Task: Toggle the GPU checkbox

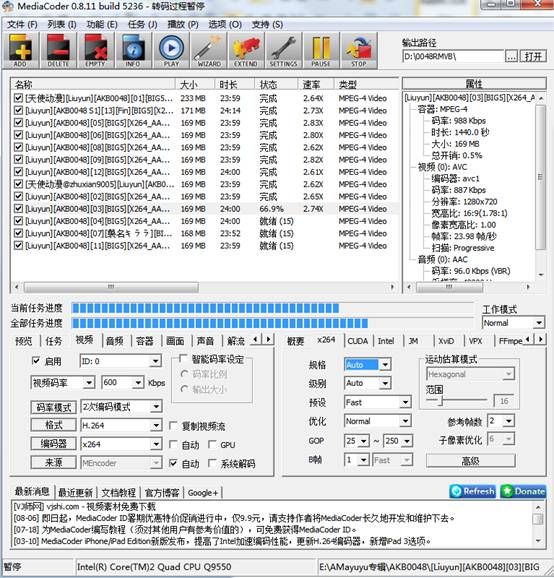Action: [x=212, y=445]
